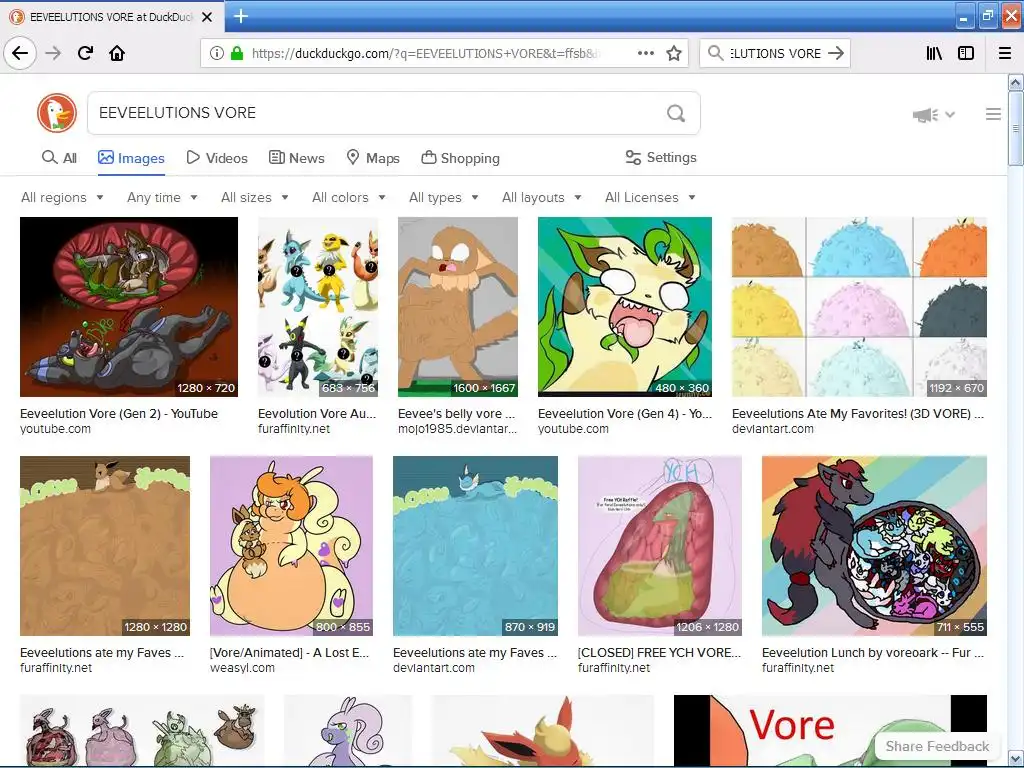Click the green padlock security icon
Viewport: 1024px width, 768px height.
coord(237,53)
